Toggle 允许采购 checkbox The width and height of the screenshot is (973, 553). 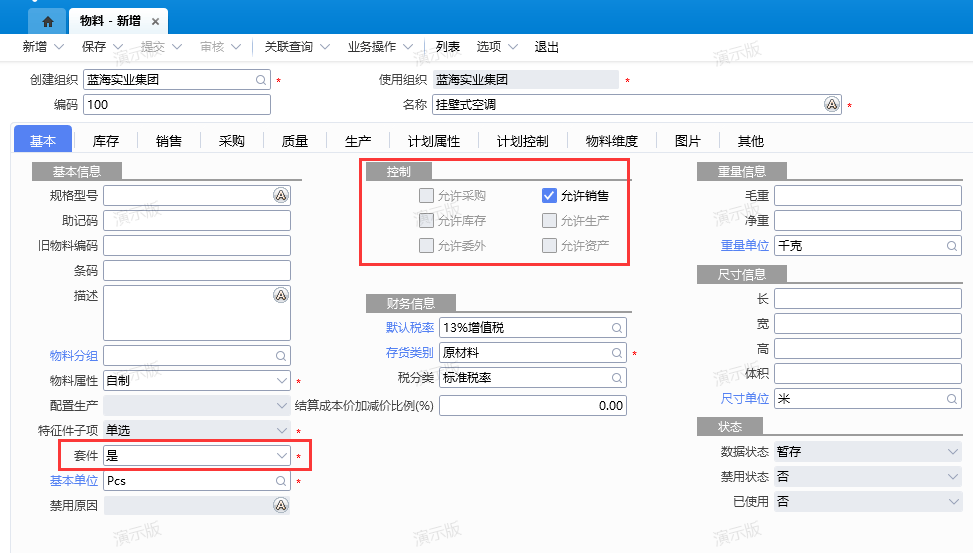426,196
